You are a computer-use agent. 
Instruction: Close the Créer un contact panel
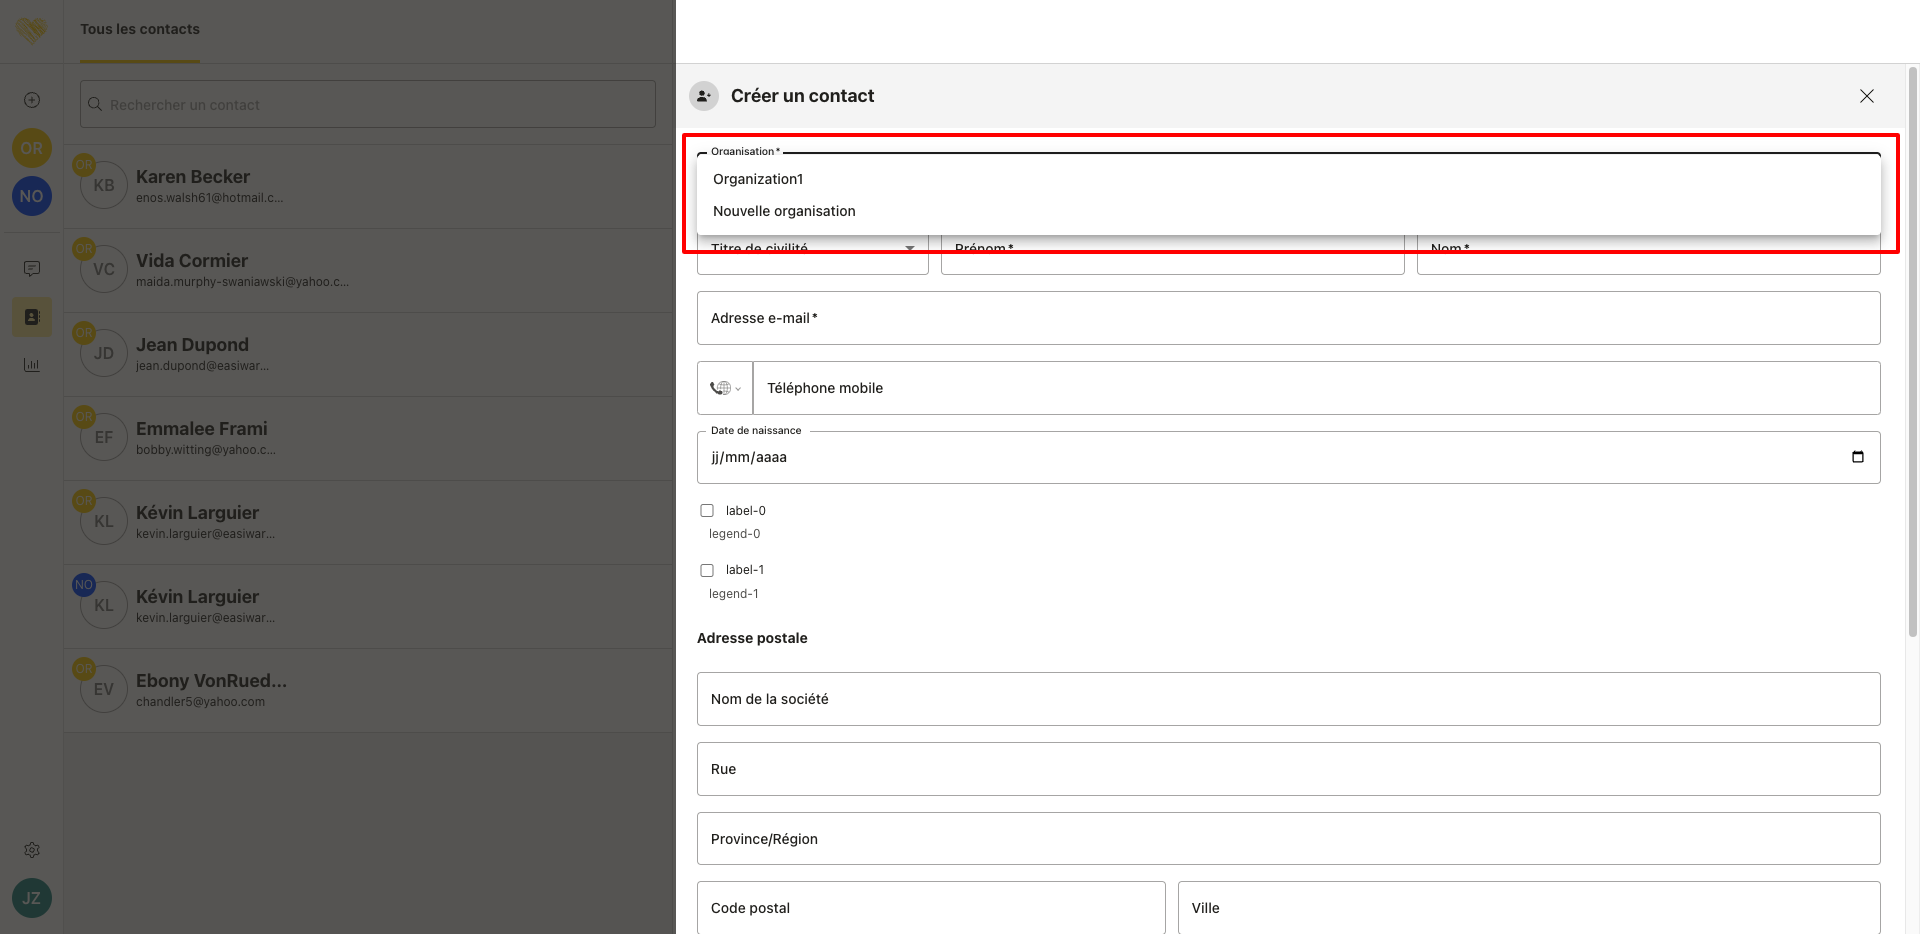[1866, 96]
